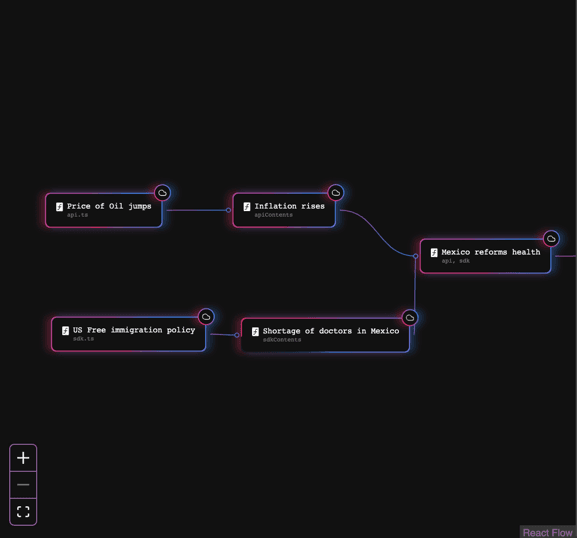Click function icon in Shortage of doctors node
The width and height of the screenshot is (577, 538).
click(x=255, y=332)
